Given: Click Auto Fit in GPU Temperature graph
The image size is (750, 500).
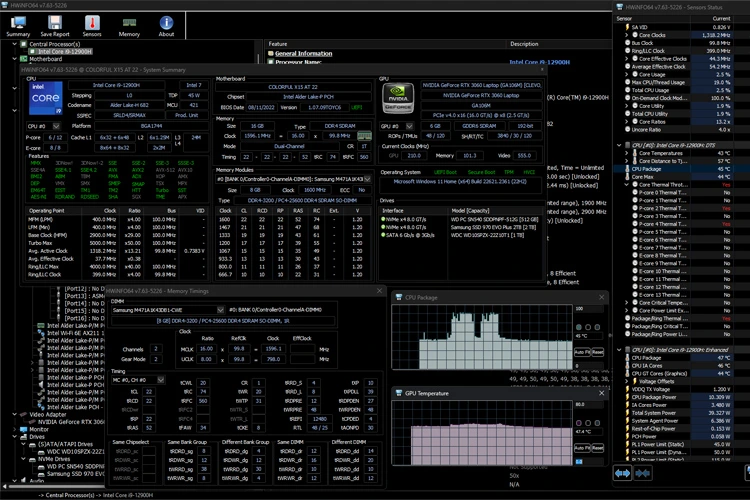Looking at the screenshot, I should pyautogui.click(x=582, y=448).
